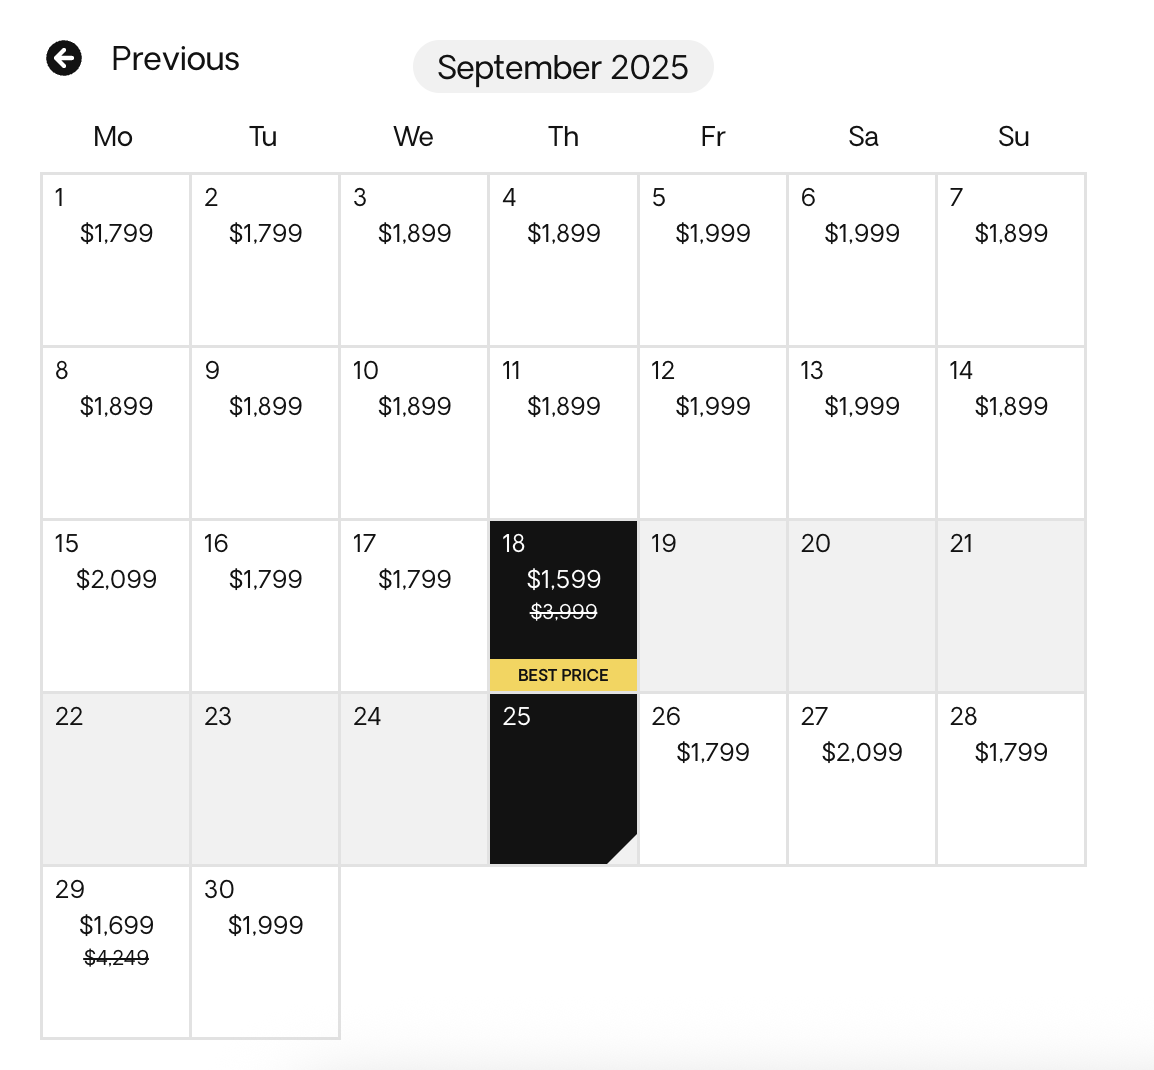The width and height of the screenshot is (1154, 1070).
Task: Select September 16 at $1,799
Action: click(265, 606)
